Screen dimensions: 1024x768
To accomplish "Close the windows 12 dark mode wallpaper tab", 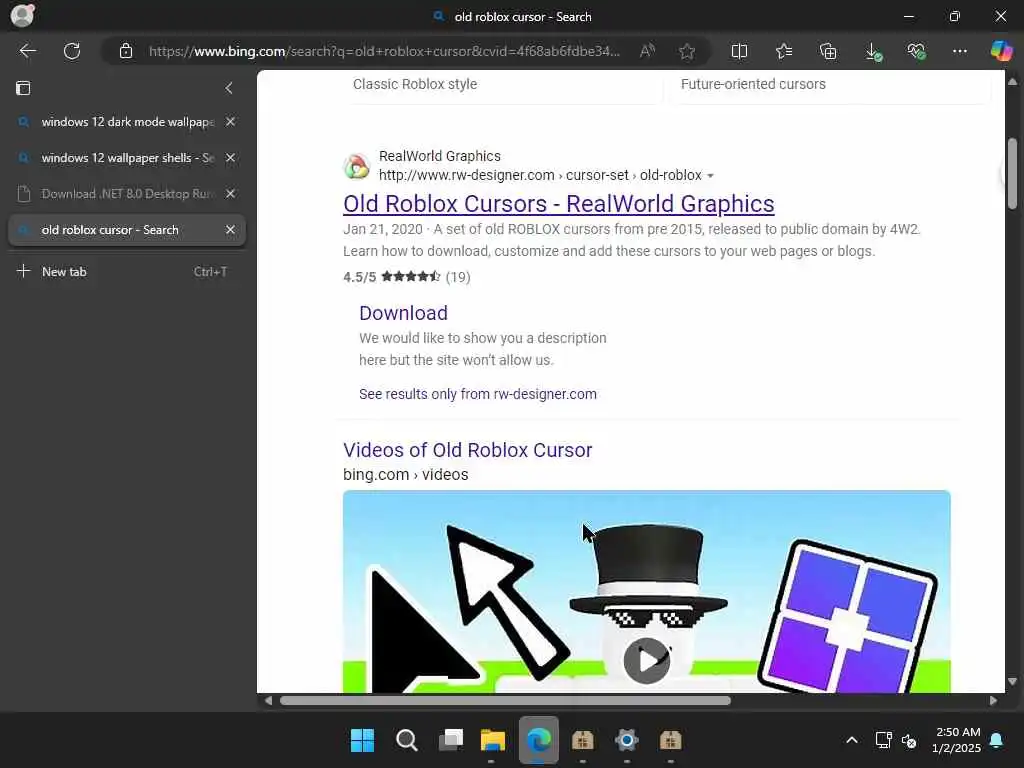I will (x=231, y=121).
